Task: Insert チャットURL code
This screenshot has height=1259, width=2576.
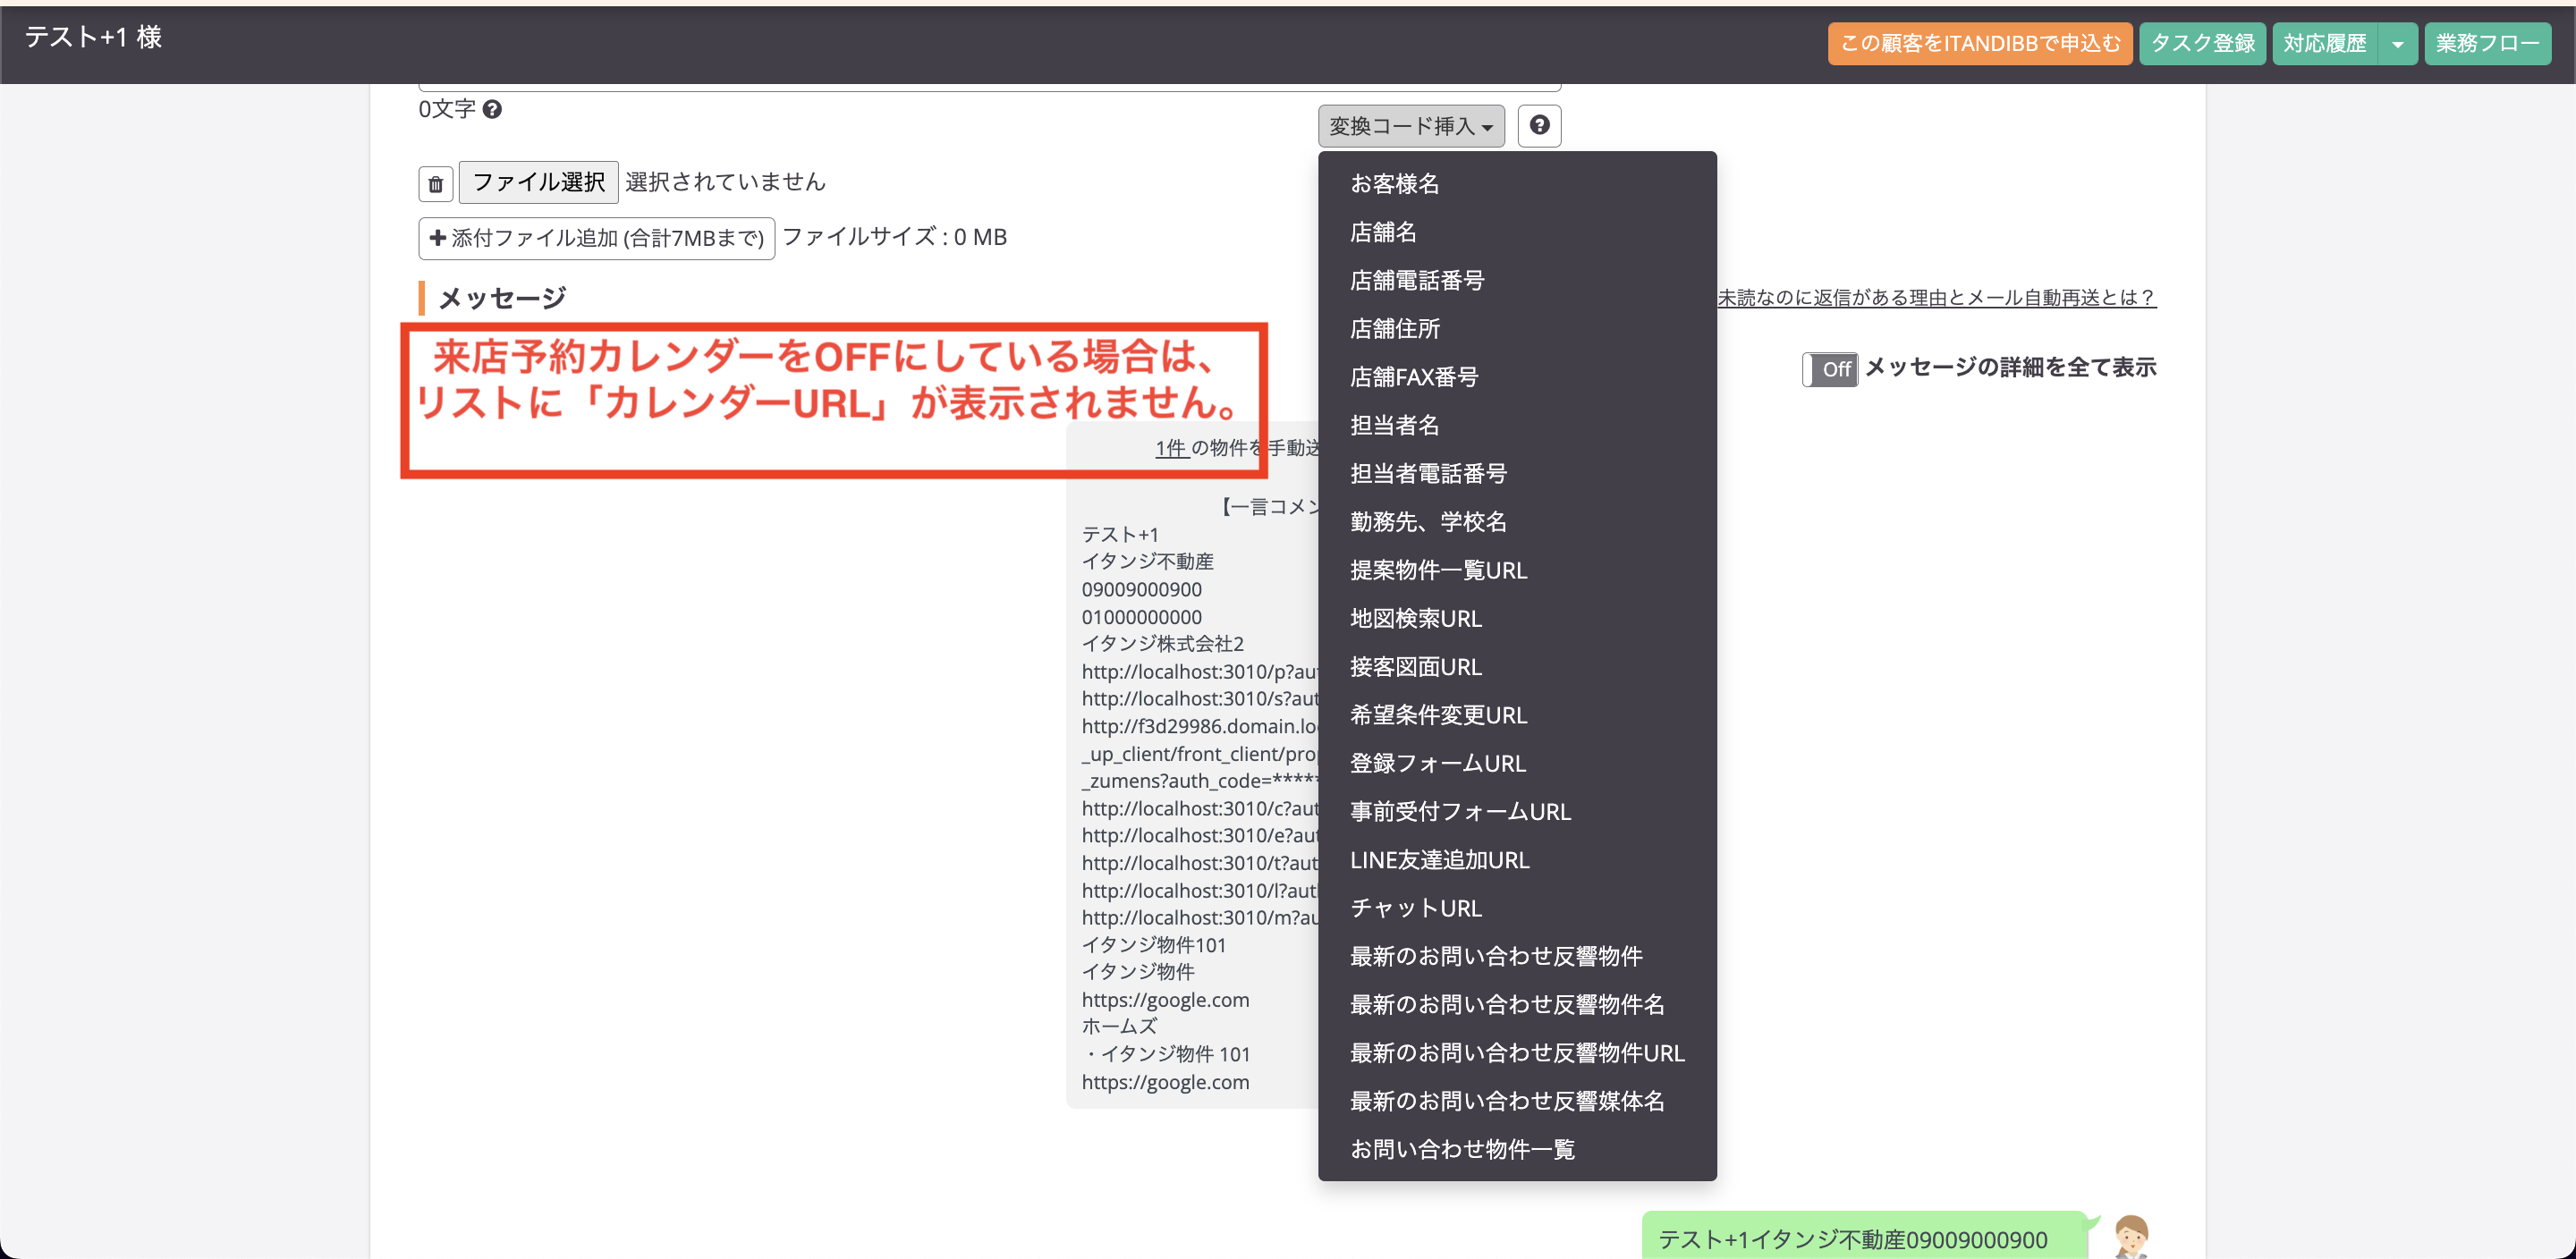Action: [1517, 908]
